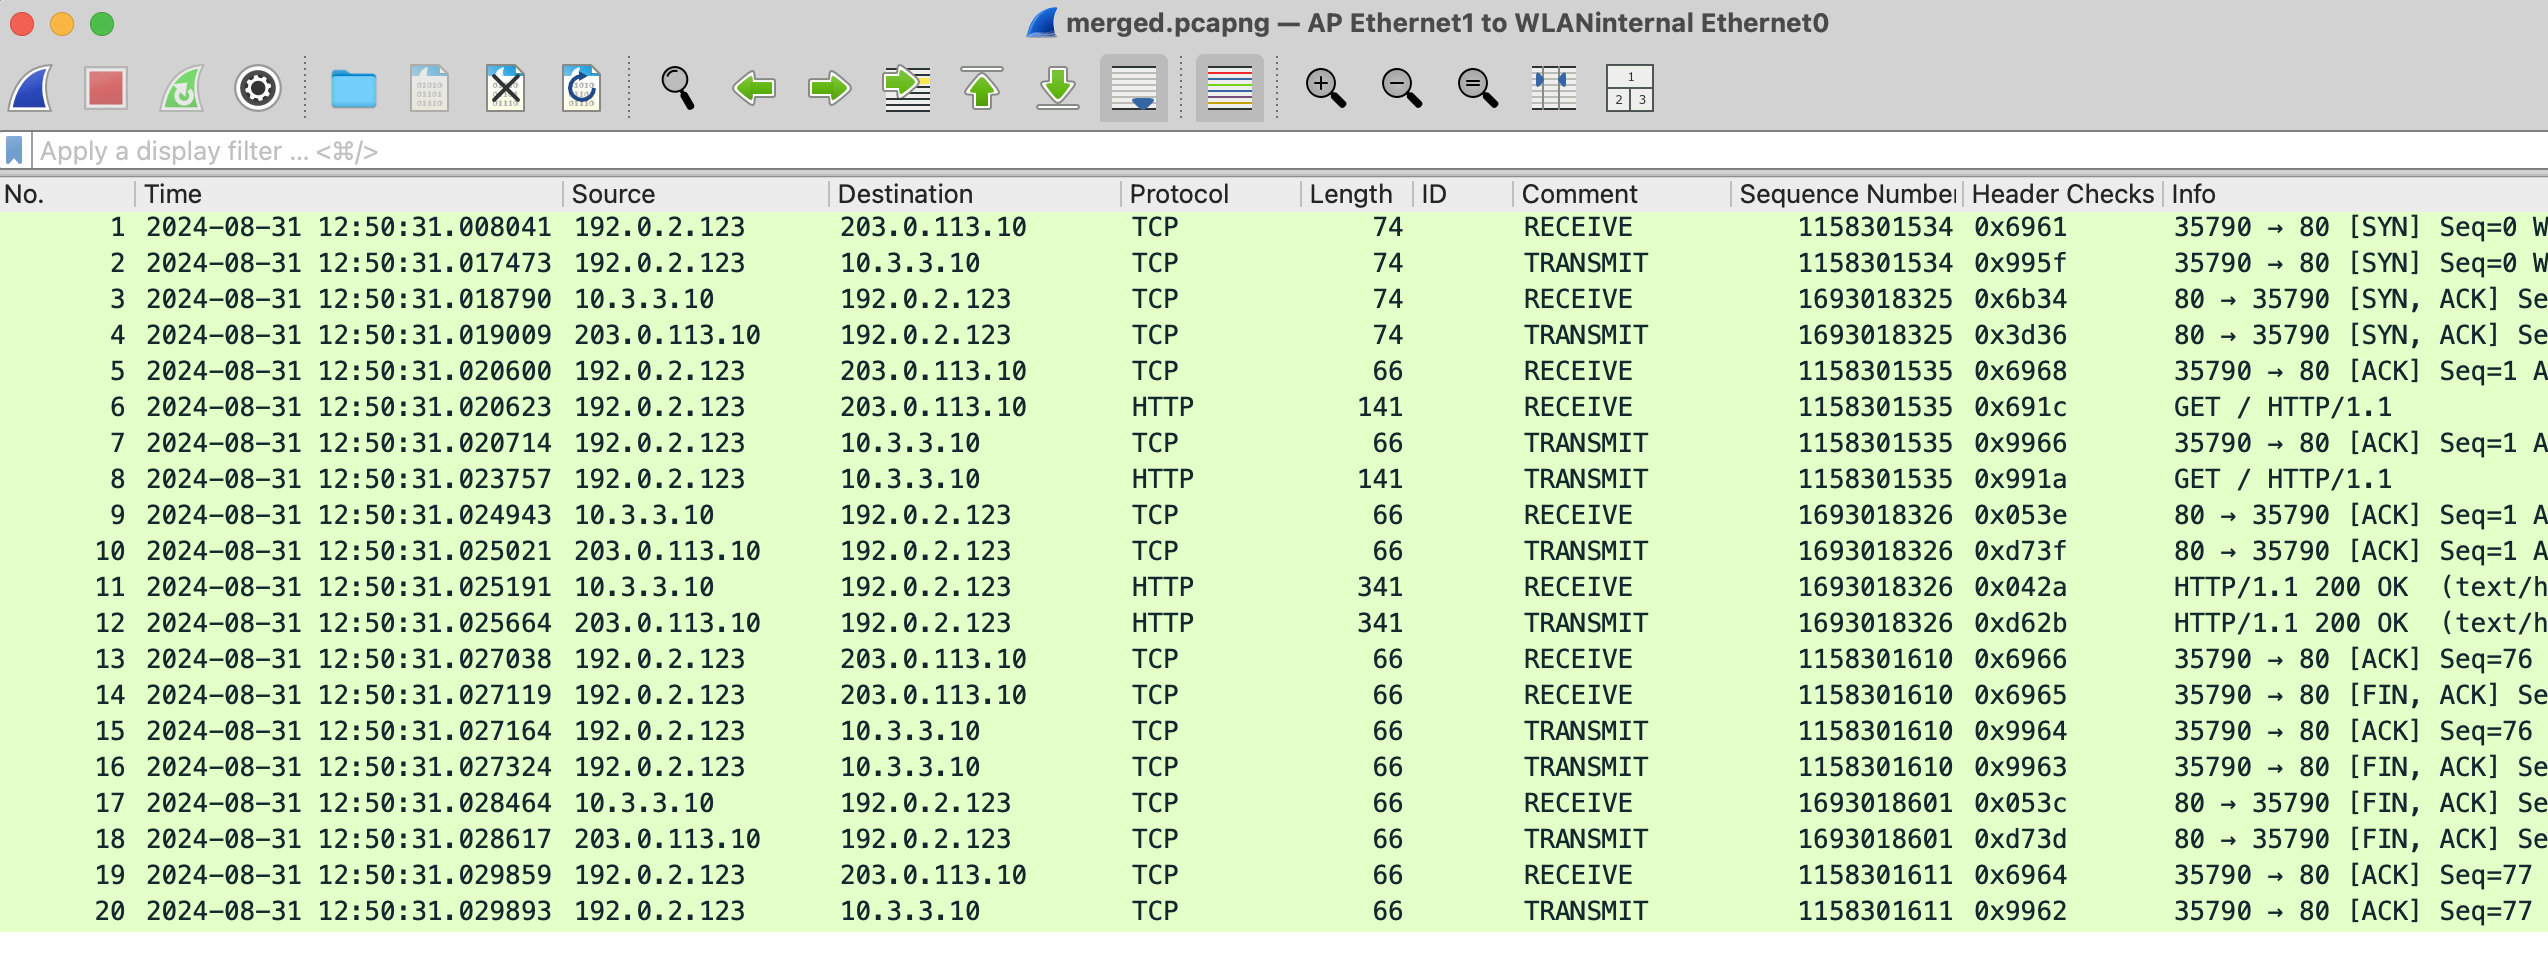The image size is (2548, 954).
Task: Save the capture file
Action: click(x=429, y=89)
